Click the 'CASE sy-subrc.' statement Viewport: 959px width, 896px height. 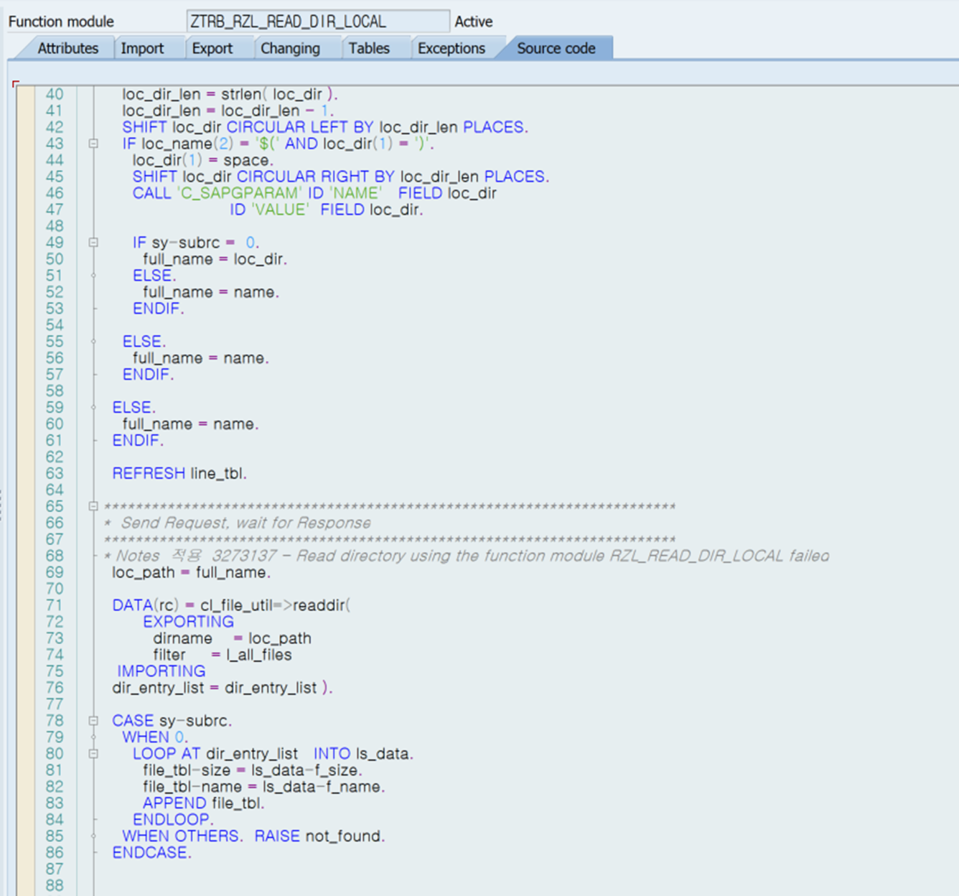point(172,721)
